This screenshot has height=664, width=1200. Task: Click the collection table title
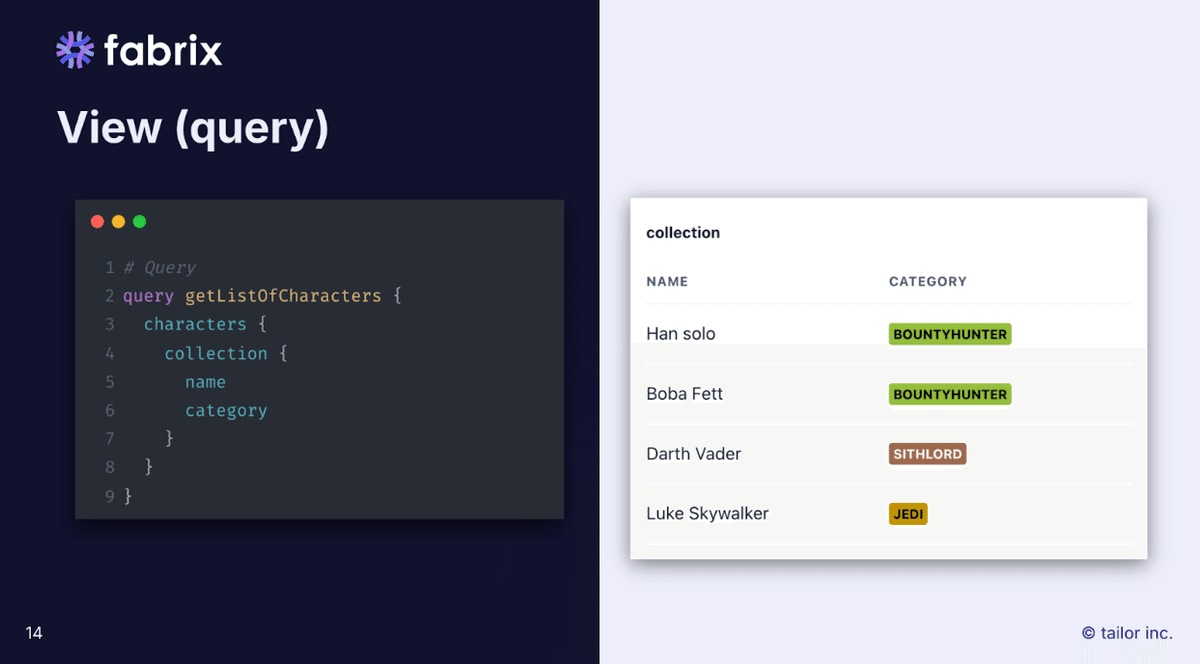[683, 233]
